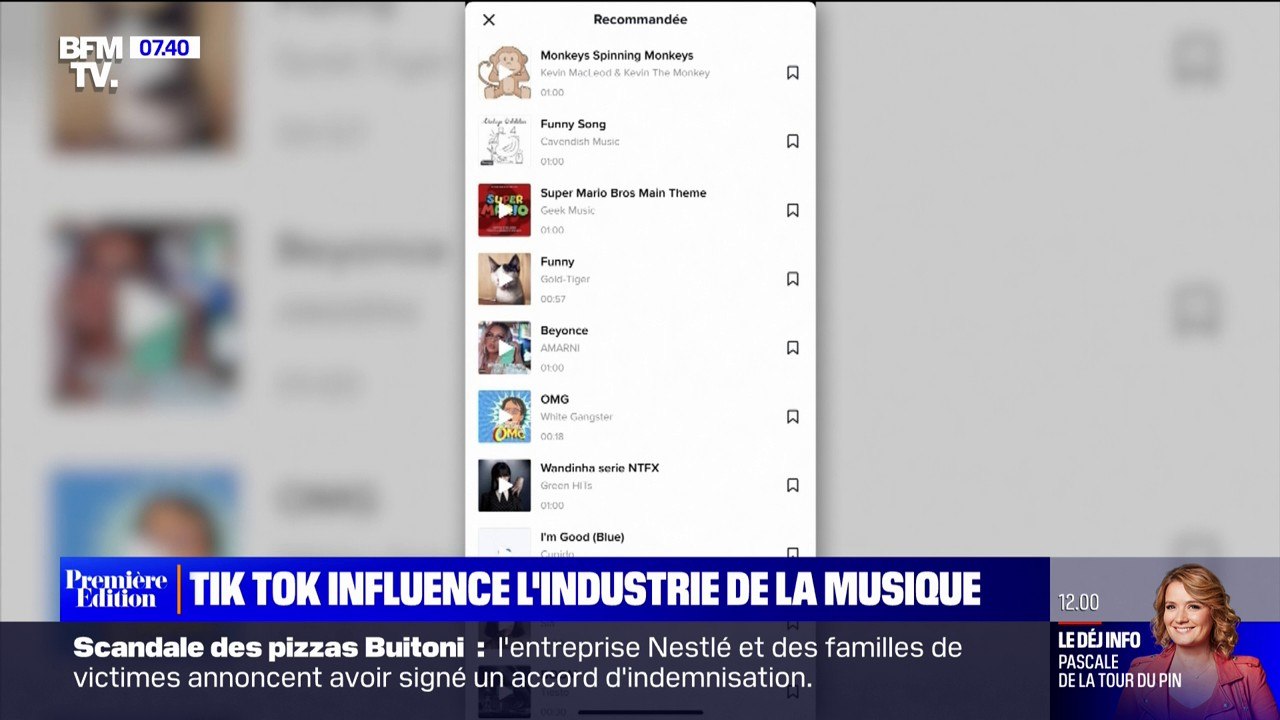This screenshot has width=1280, height=720.
Task: Click Le Déj Info promo label
Action: pyautogui.click(x=1099, y=640)
